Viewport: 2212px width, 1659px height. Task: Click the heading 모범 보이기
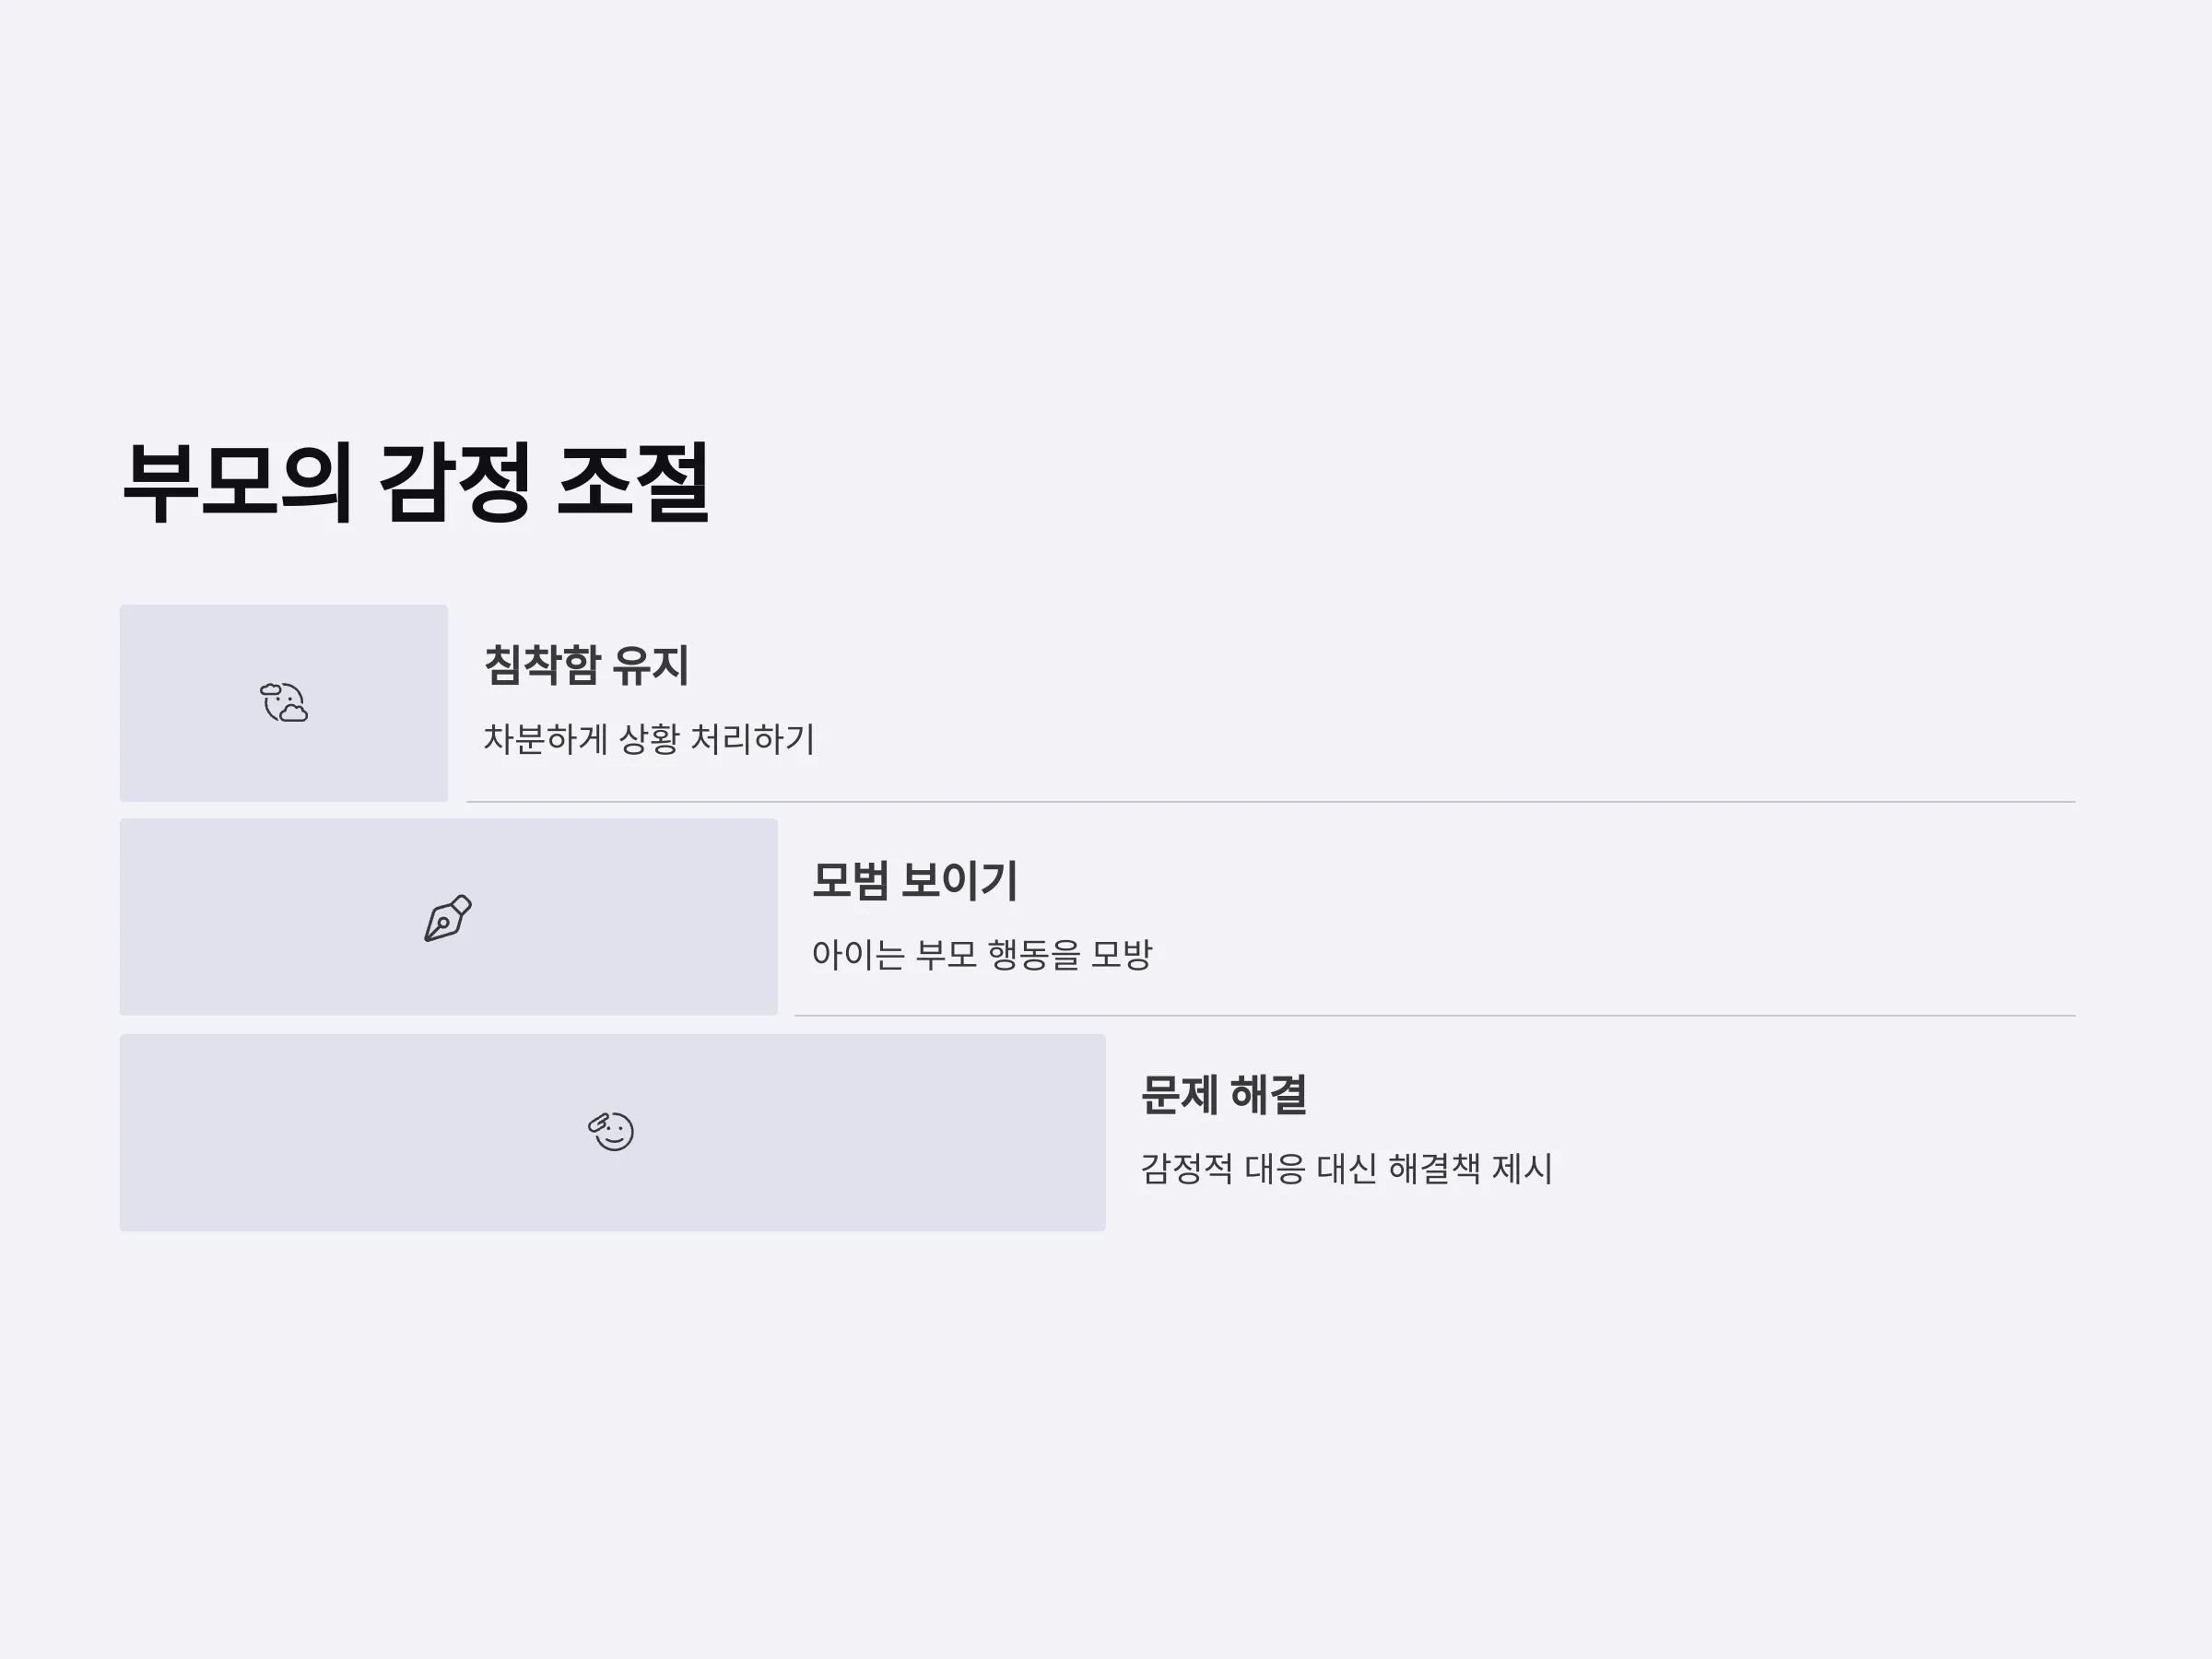(x=914, y=880)
